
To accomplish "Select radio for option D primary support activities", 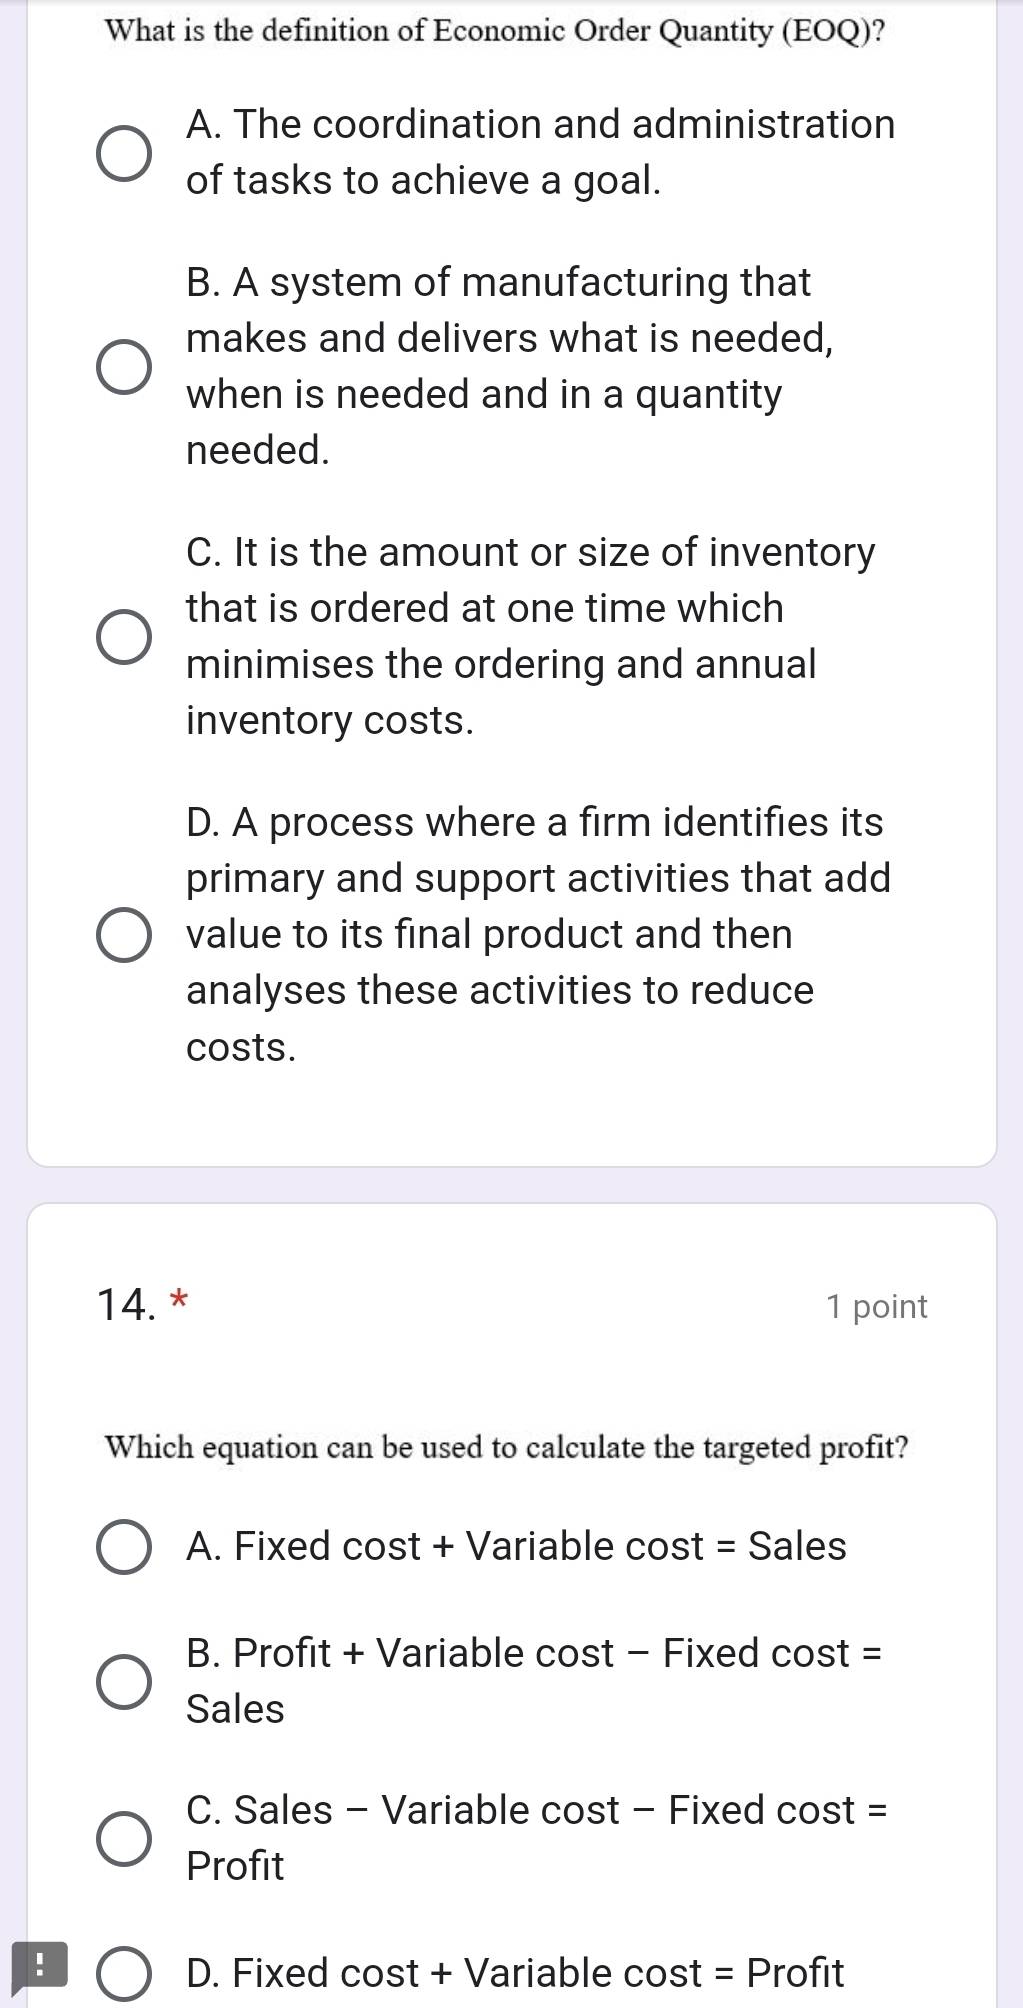I will [124, 935].
